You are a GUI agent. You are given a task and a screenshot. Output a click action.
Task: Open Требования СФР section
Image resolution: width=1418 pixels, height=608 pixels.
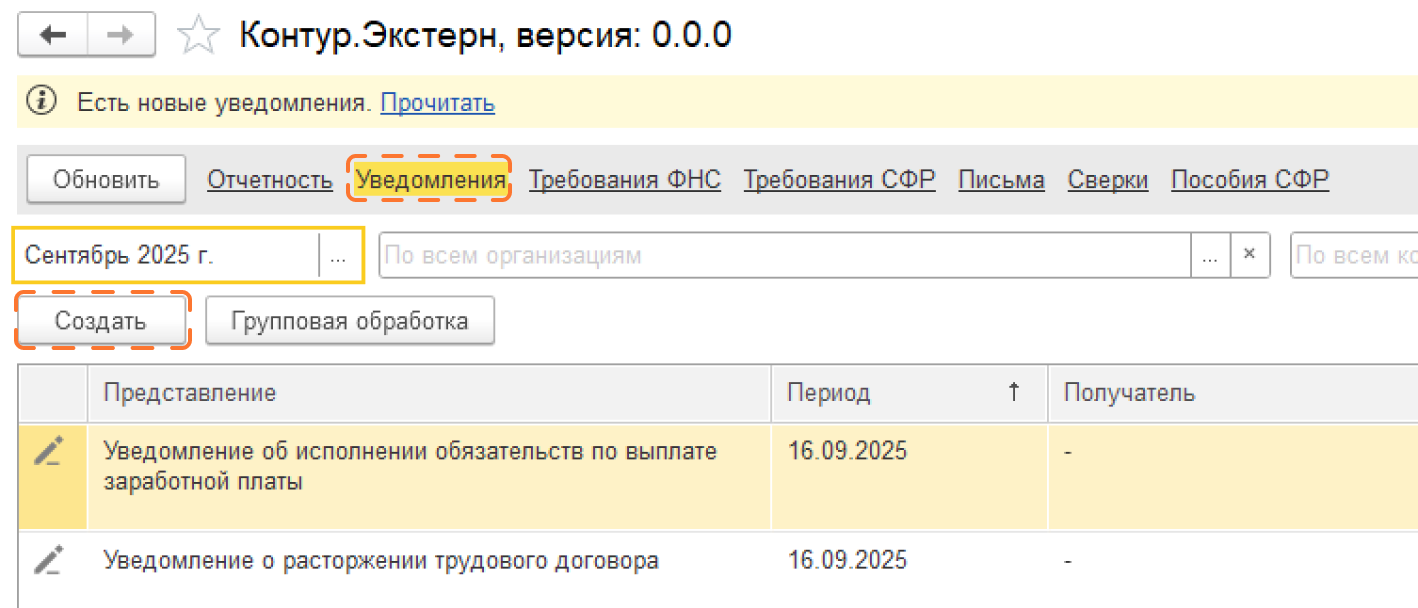[x=839, y=180]
